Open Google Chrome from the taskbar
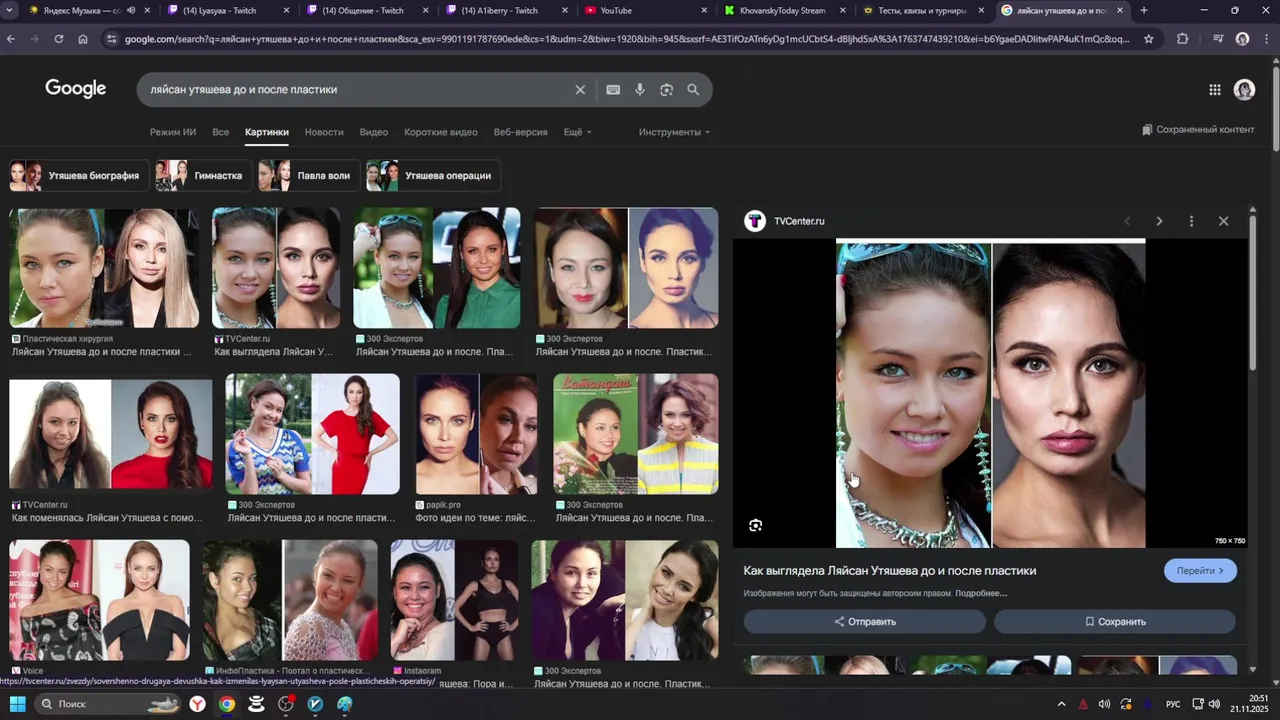This screenshot has width=1280, height=720. pyautogui.click(x=227, y=704)
